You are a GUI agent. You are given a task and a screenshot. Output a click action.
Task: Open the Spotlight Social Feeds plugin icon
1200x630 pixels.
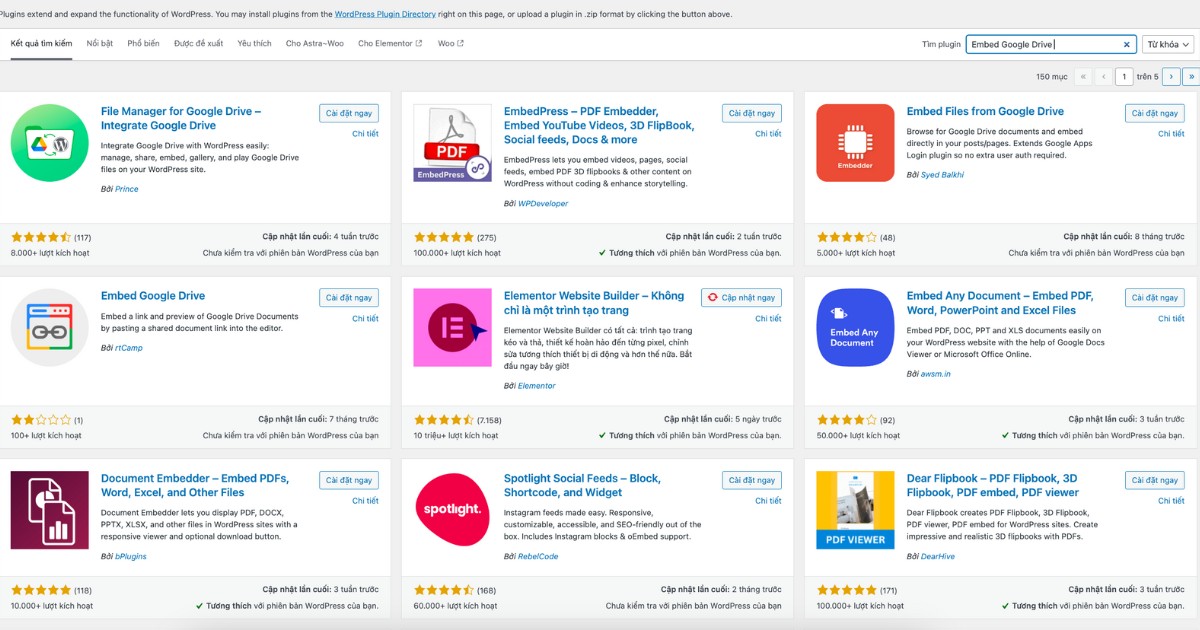453,510
